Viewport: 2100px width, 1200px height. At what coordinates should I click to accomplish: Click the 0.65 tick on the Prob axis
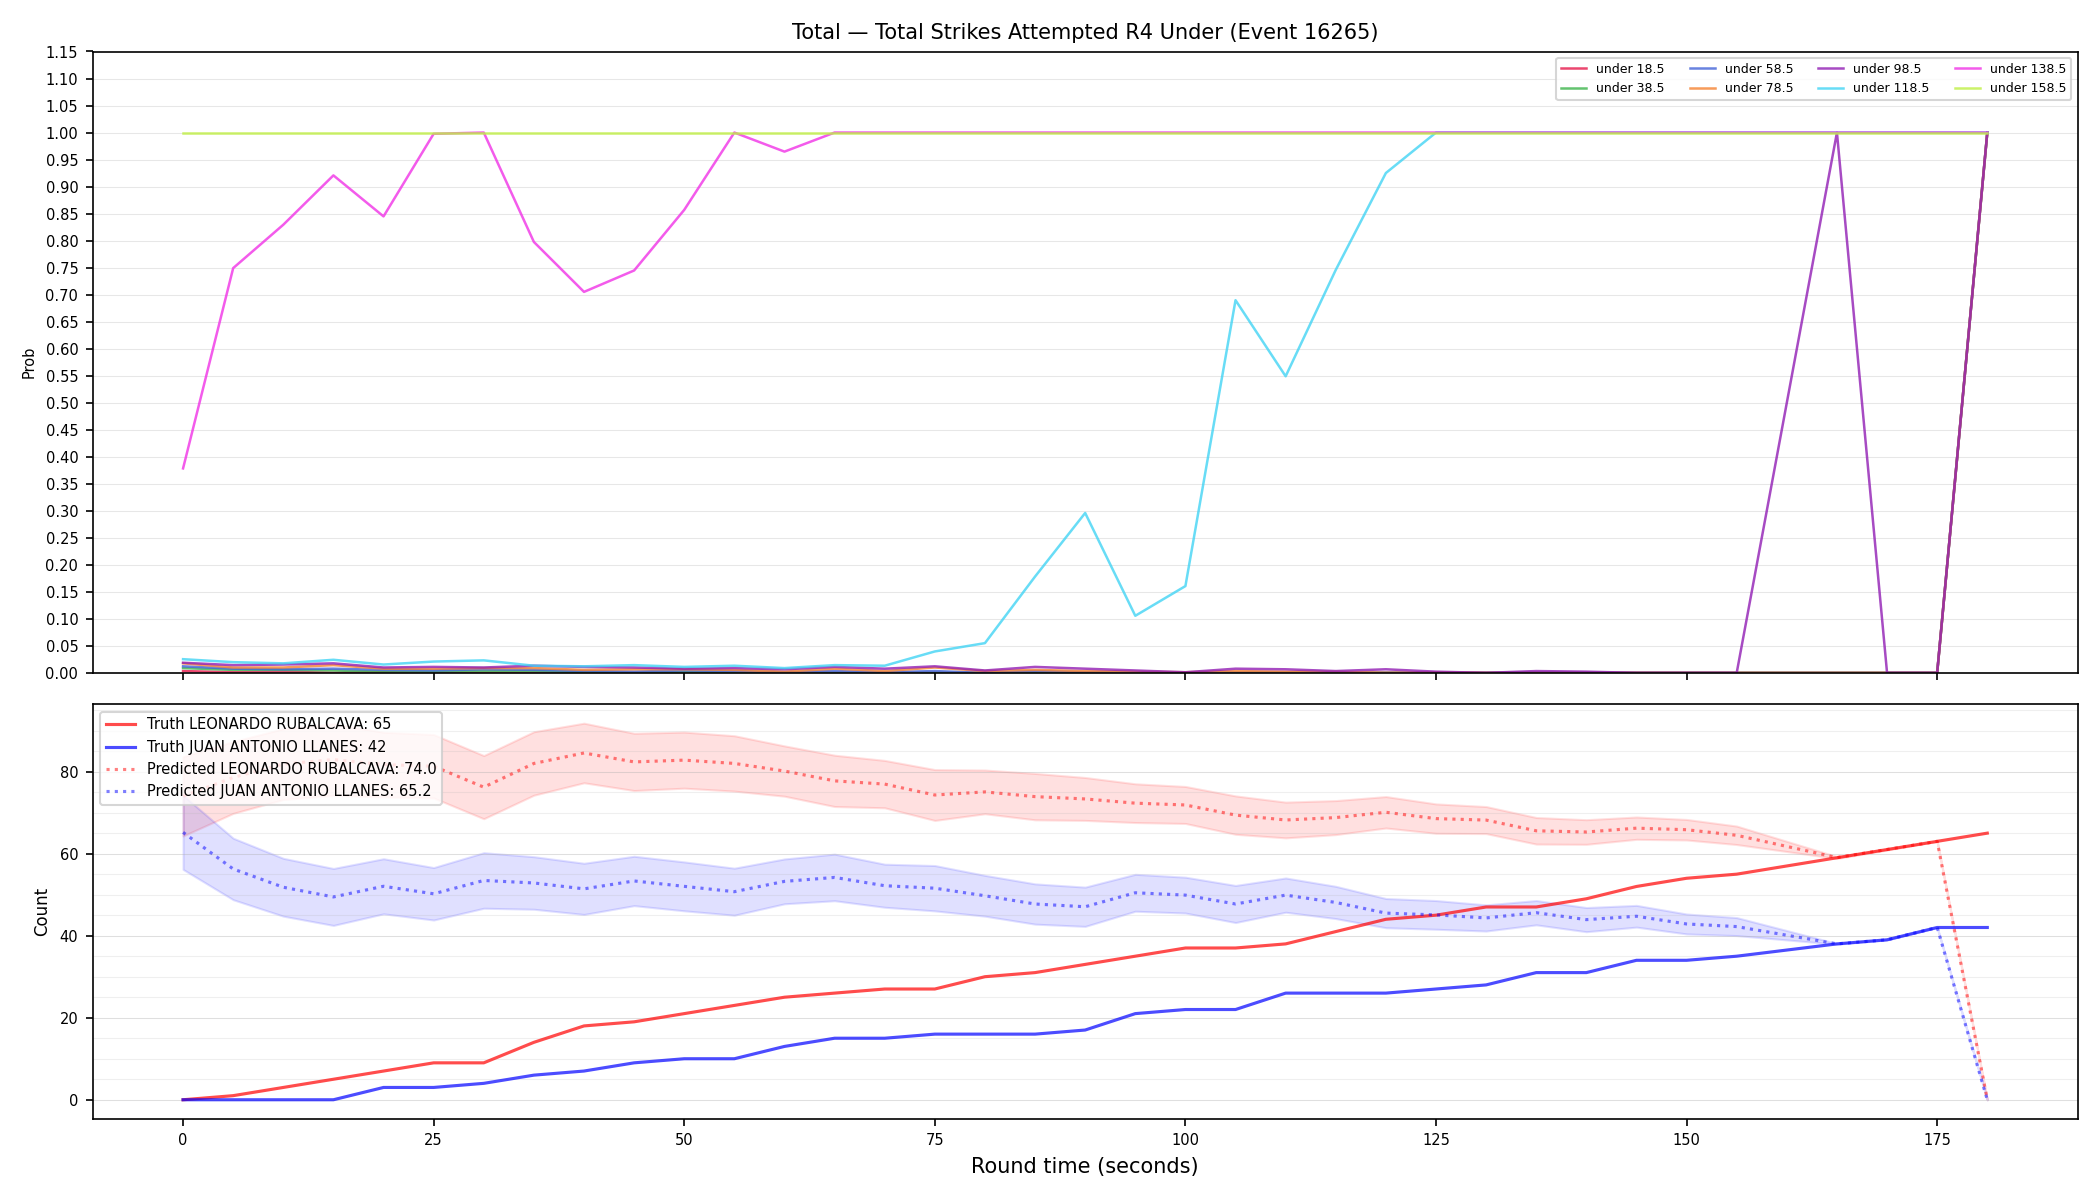coord(62,323)
